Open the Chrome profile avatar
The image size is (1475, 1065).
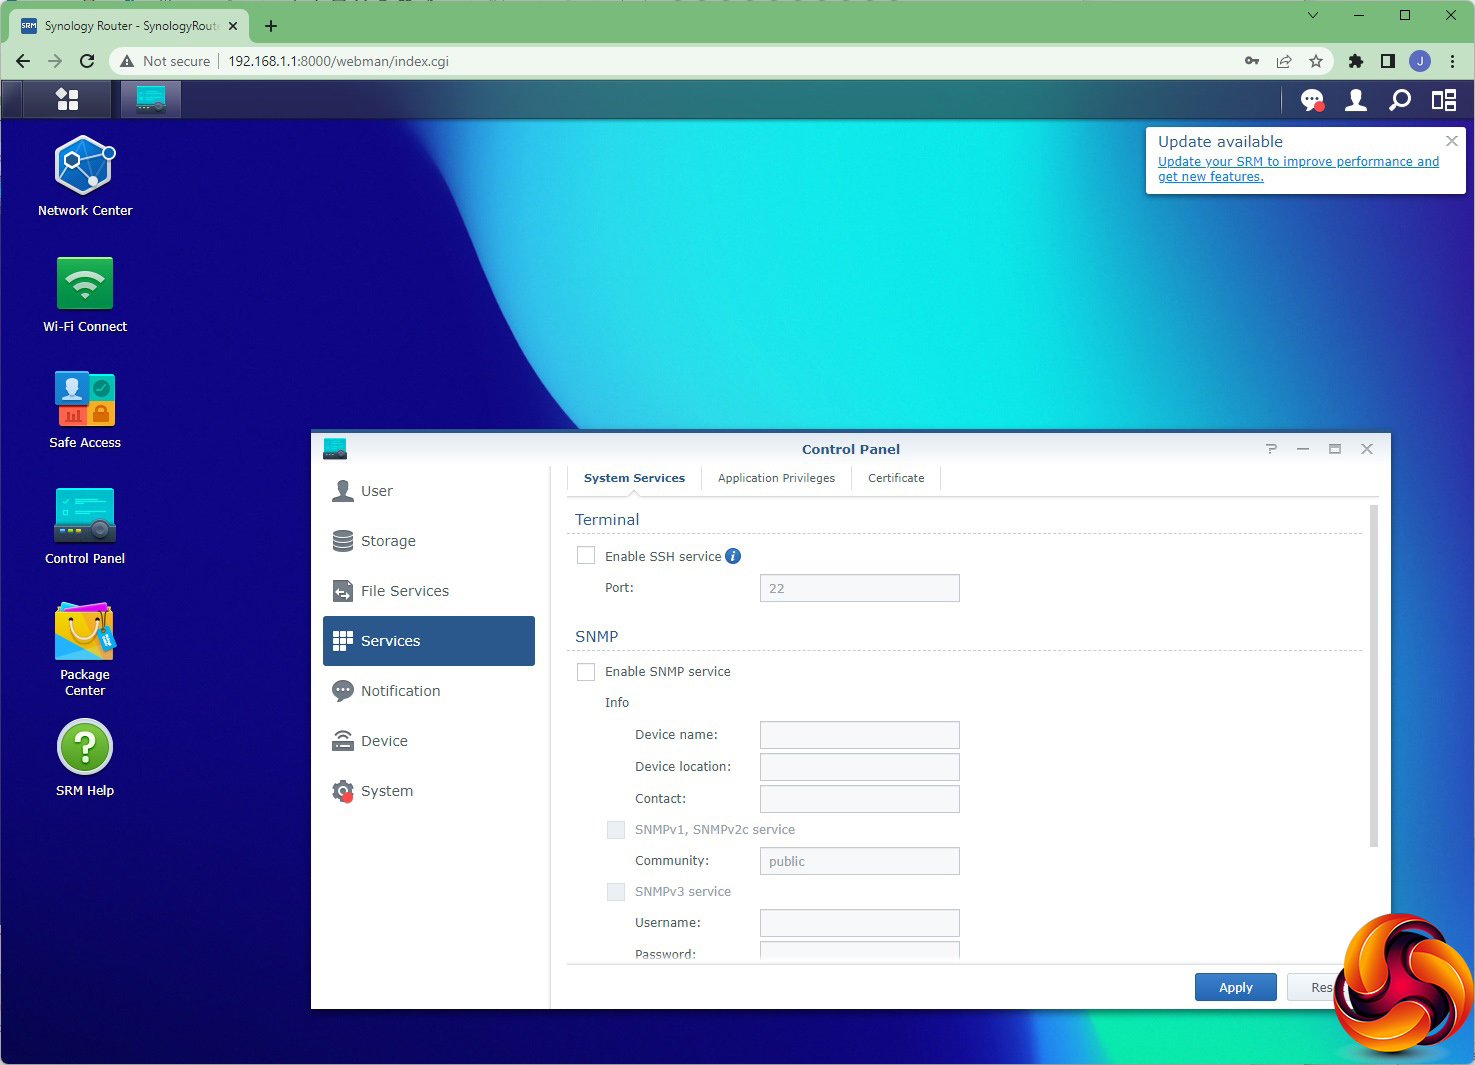pos(1420,61)
